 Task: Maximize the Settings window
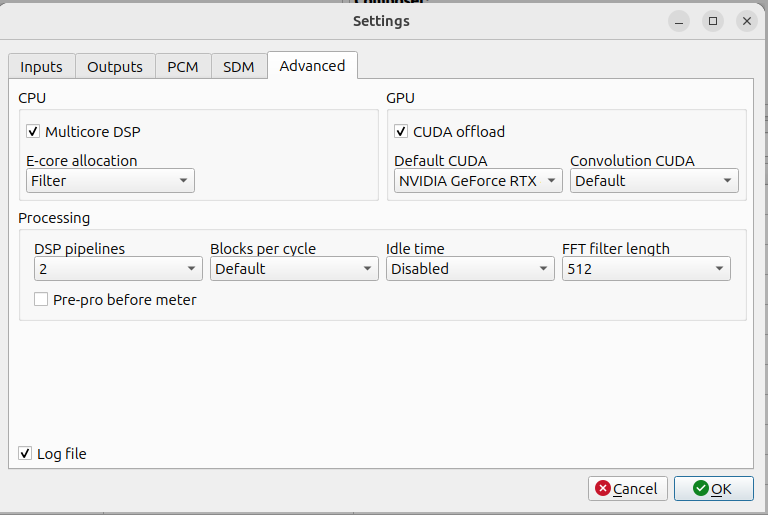pos(712,21)
